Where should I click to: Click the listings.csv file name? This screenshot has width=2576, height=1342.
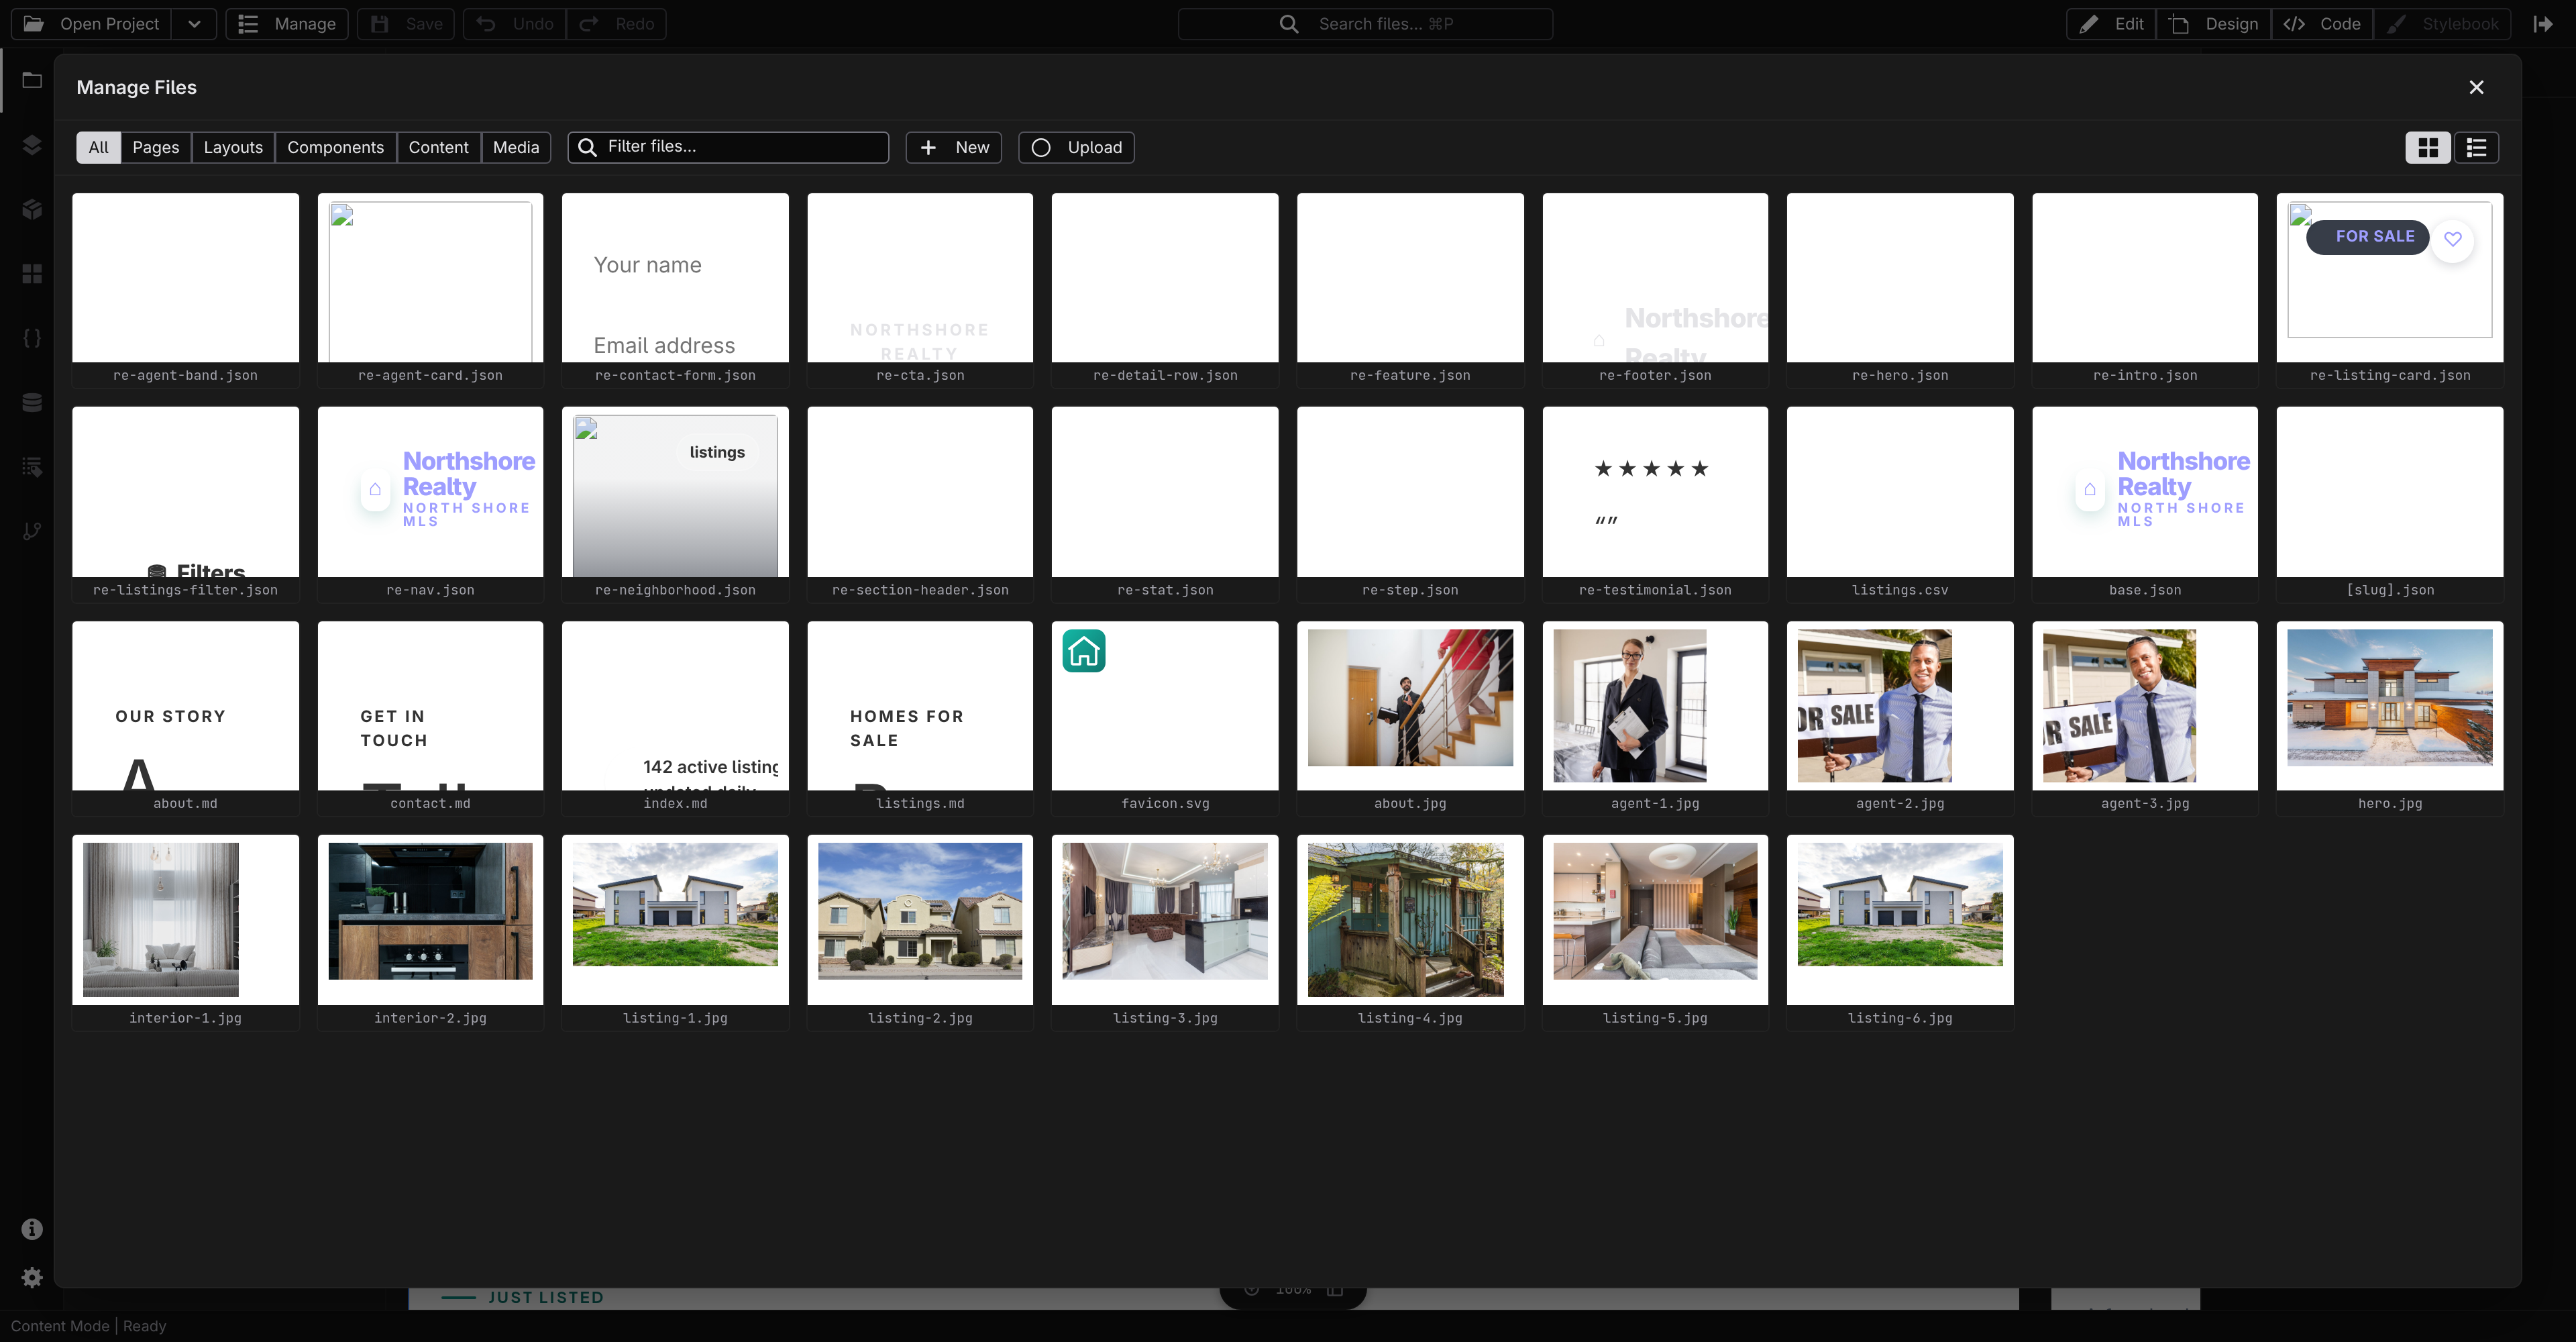pos(1900,590)
